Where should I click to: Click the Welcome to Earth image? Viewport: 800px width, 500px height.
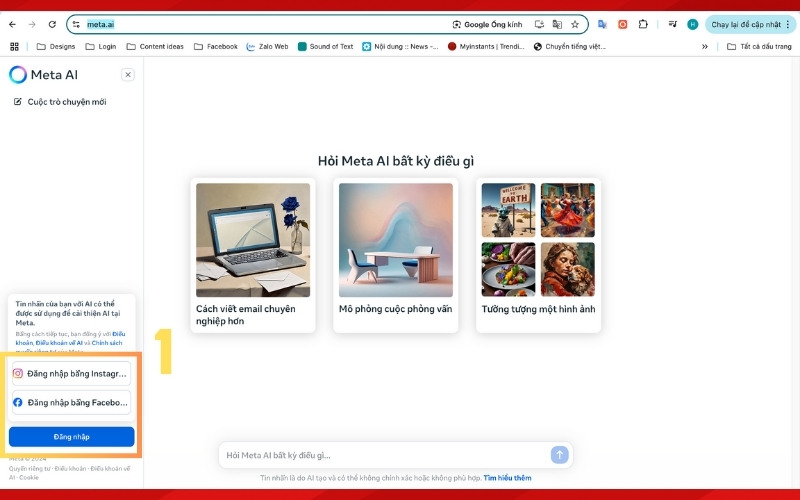click(x=508, y=210)
